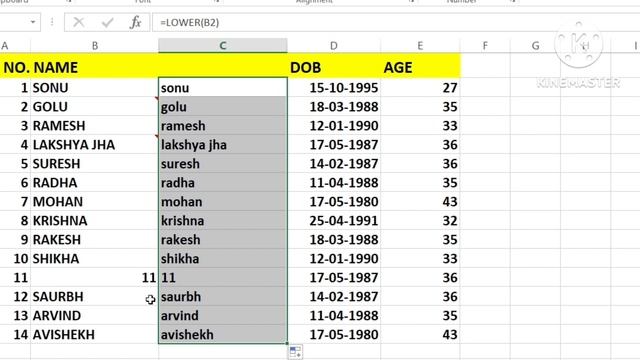
Task: Open the Auto Fill Options button below avishekh
Action: point(295,352)
